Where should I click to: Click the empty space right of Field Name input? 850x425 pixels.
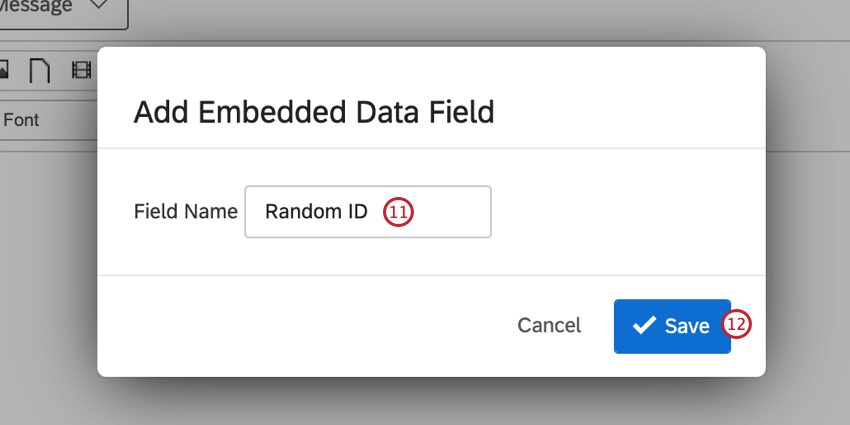point(620,212)
